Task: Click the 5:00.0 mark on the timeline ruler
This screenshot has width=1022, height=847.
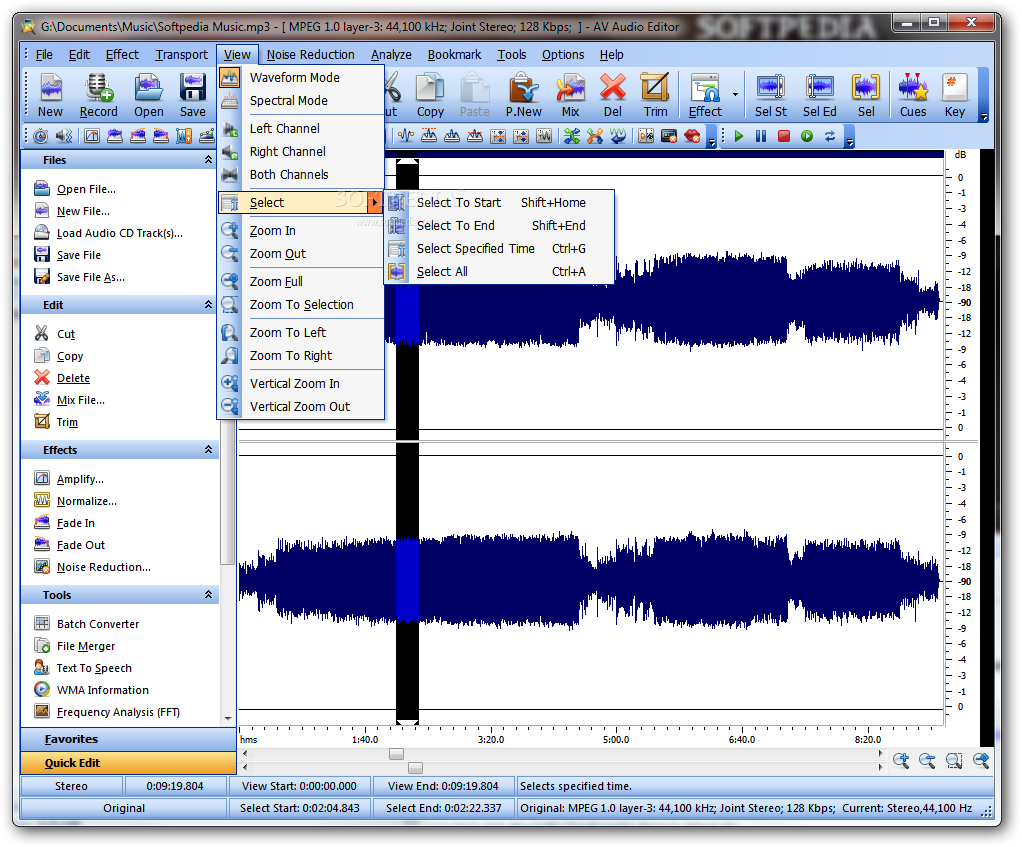Action: tap(616, 739)
